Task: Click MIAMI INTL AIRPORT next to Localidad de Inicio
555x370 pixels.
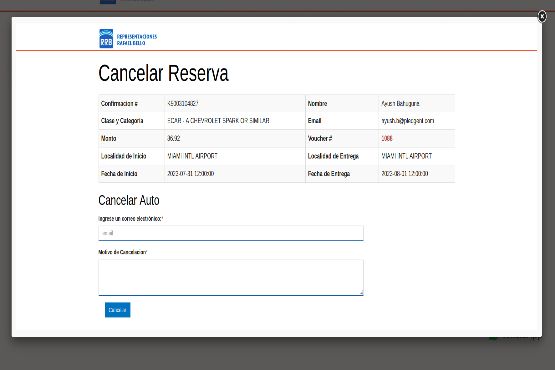Action: (192, 156)
